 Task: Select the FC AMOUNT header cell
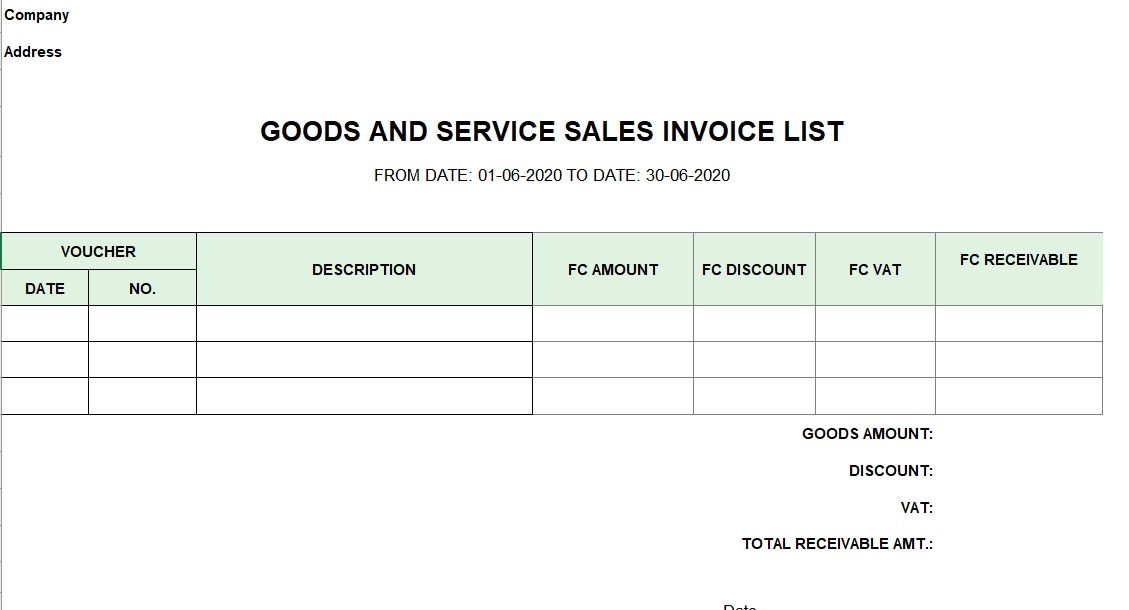click(613, 269)
